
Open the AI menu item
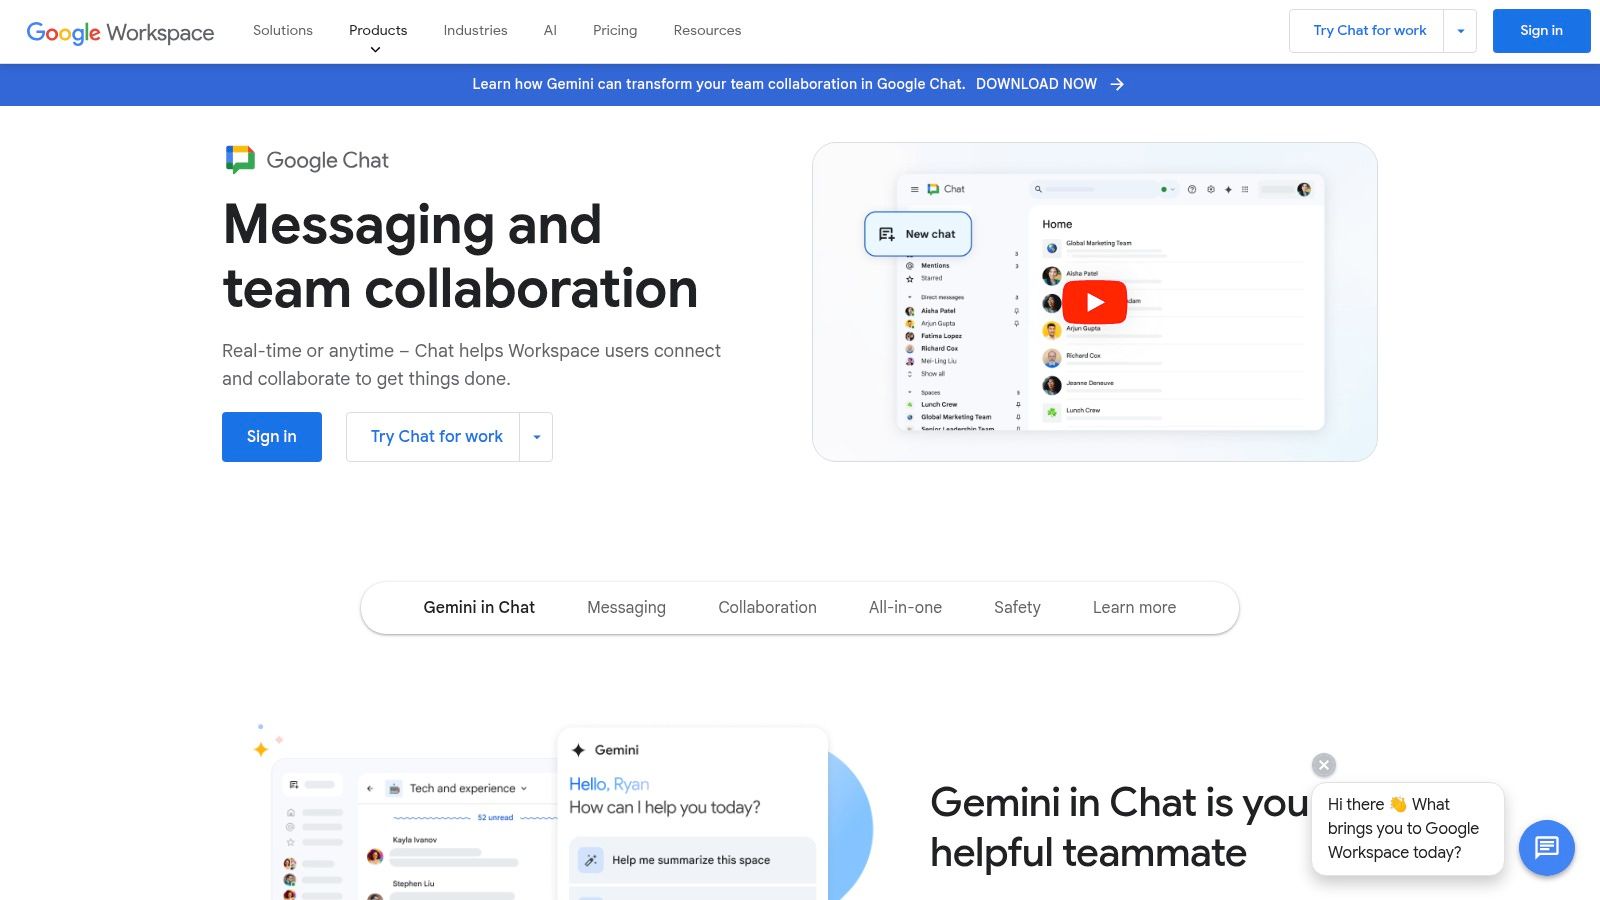[x=550, y=31]
